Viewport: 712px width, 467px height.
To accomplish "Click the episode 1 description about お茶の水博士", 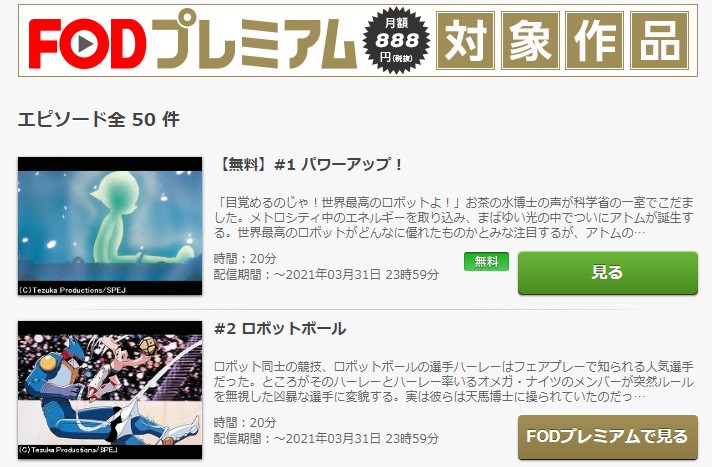I will click(454, 218).
